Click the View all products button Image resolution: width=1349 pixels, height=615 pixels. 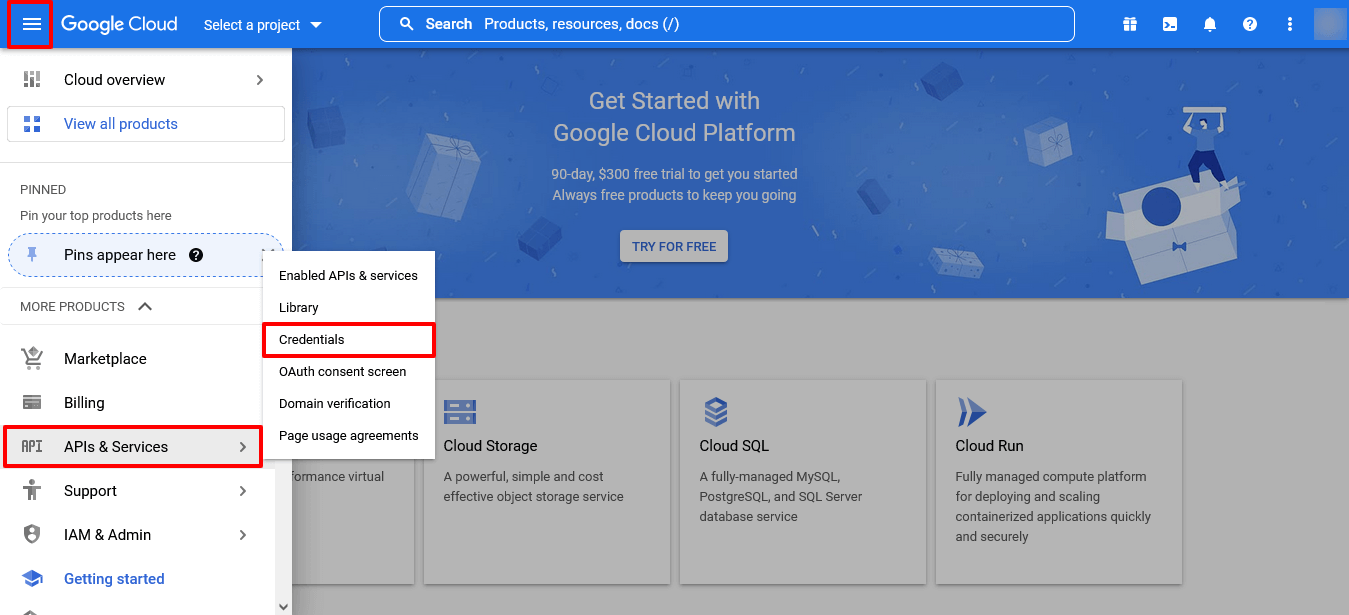coord(146,124)
